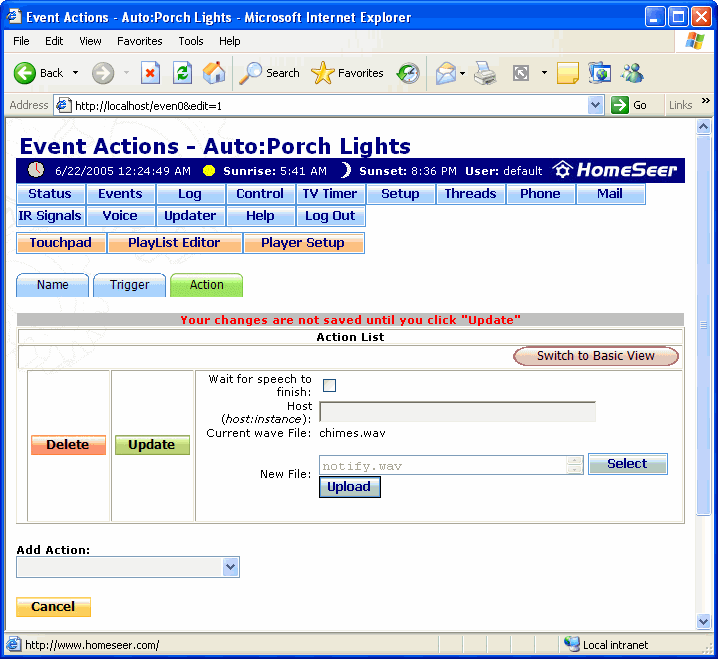Click the Local intranet zone icon

click(x=571, y=644)
